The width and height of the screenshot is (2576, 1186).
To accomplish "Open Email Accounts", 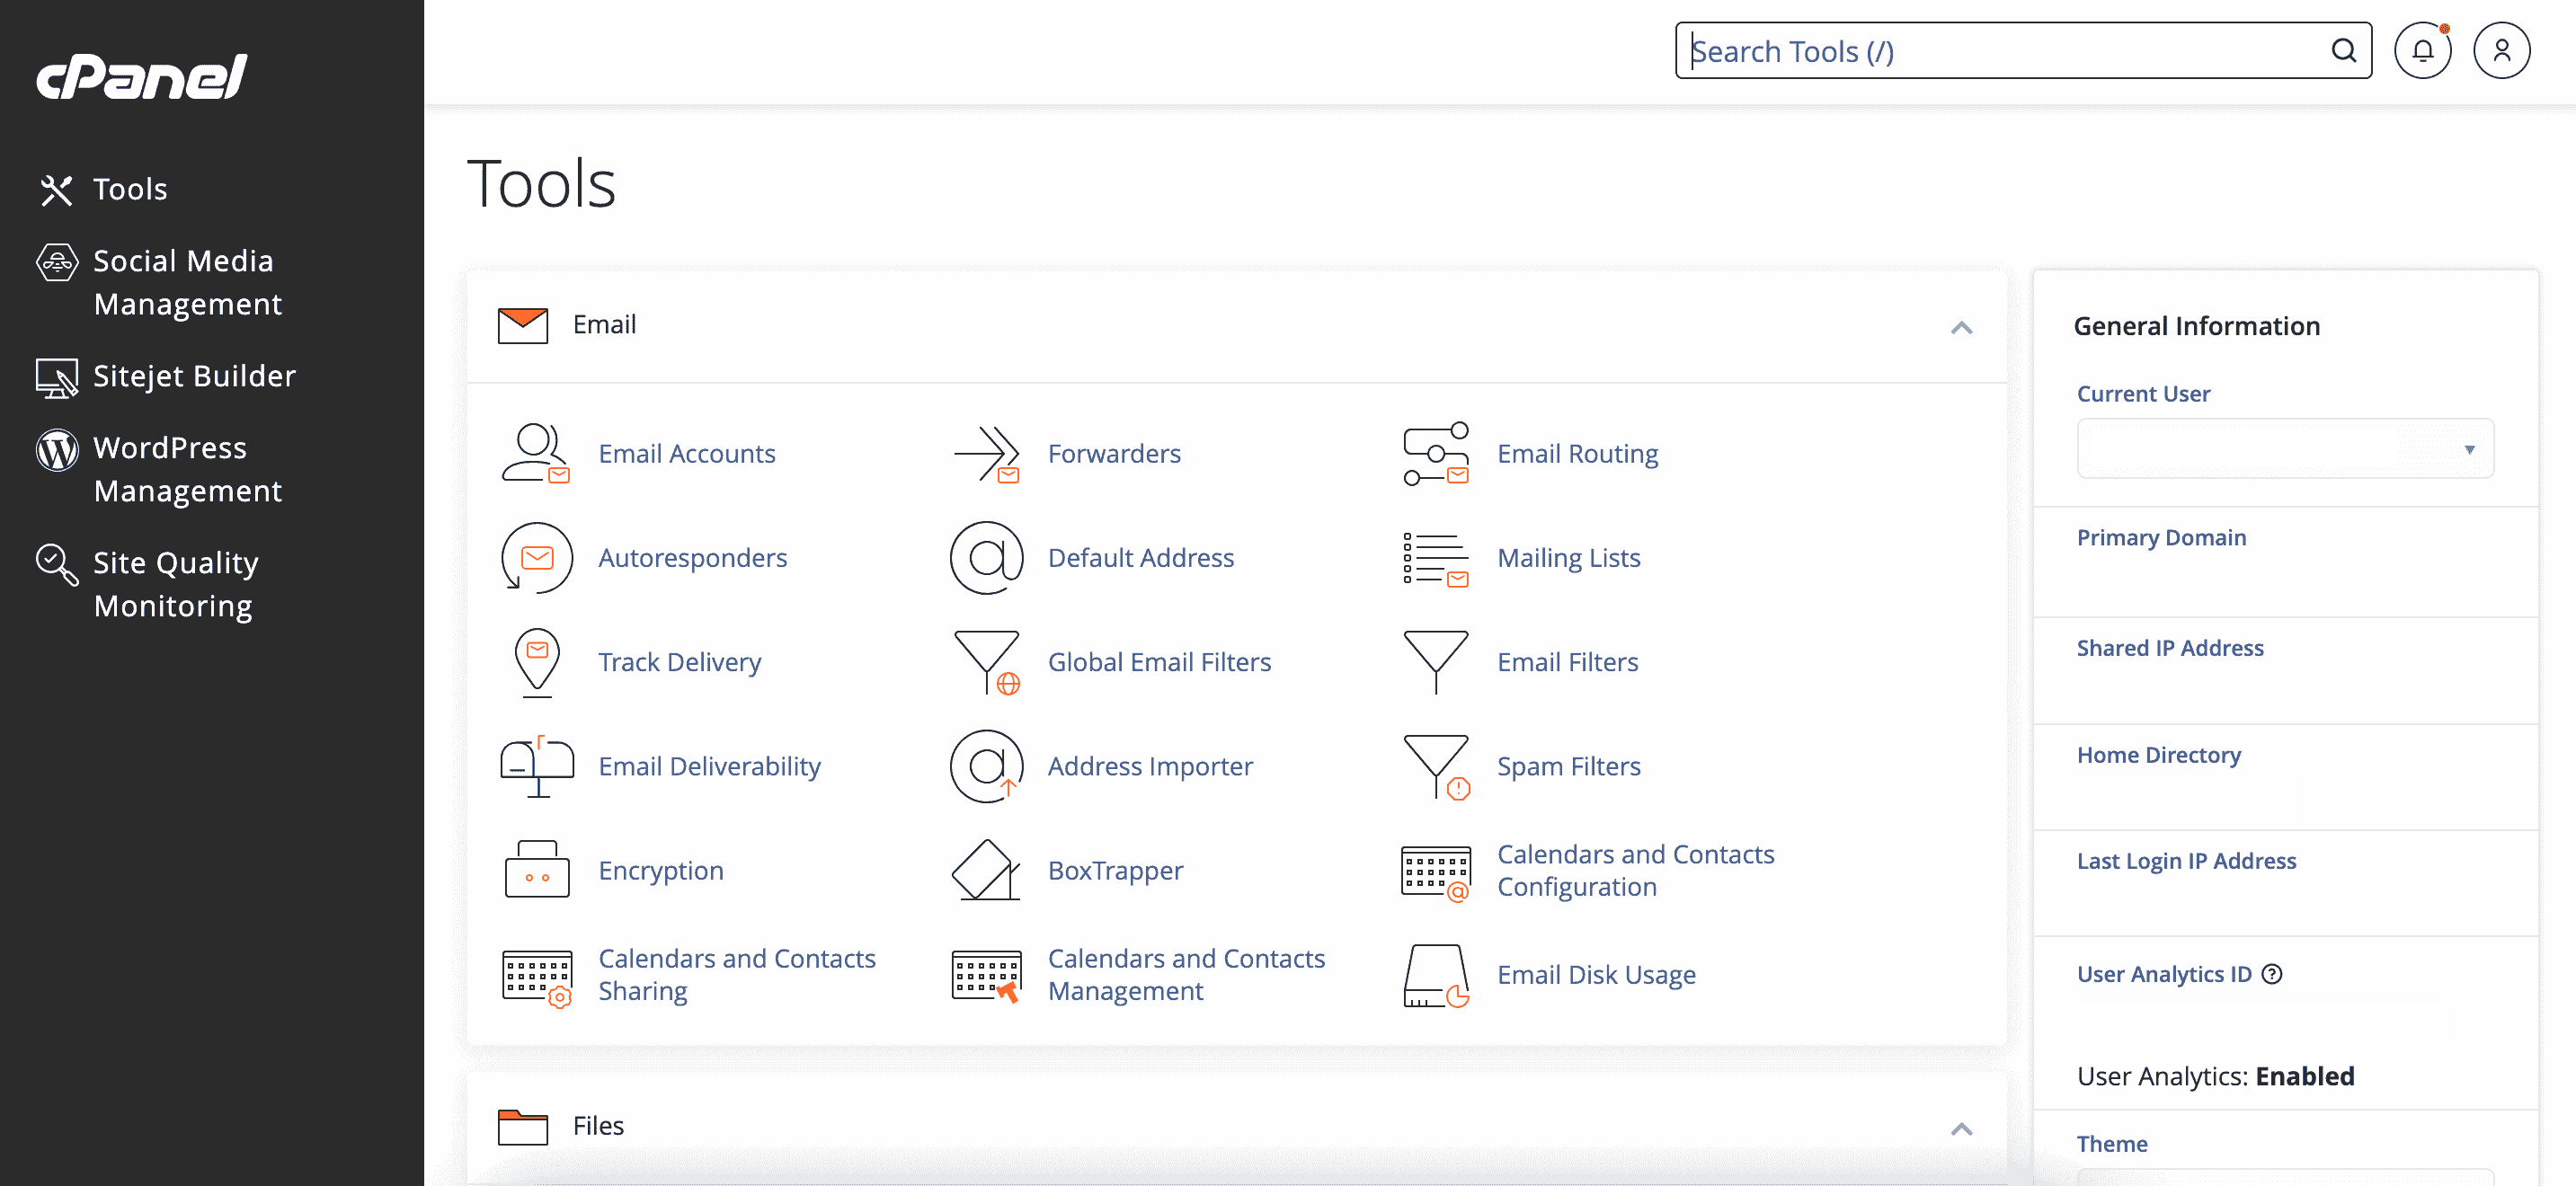I will point(687,453).
